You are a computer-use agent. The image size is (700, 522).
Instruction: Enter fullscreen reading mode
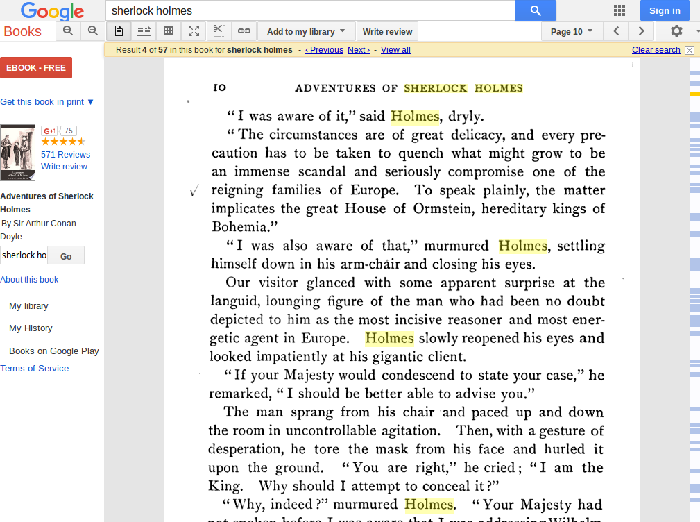tap(194, 31)
